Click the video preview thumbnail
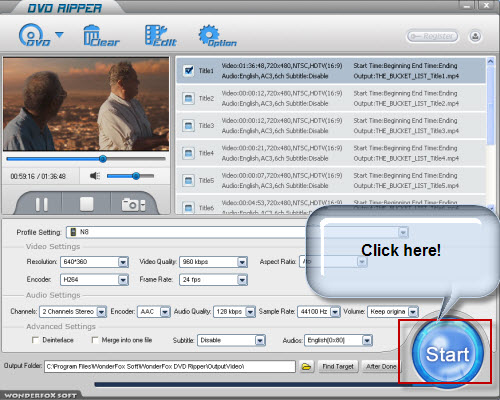The height and width of the screenshot is (400, 500). (86, 104)
